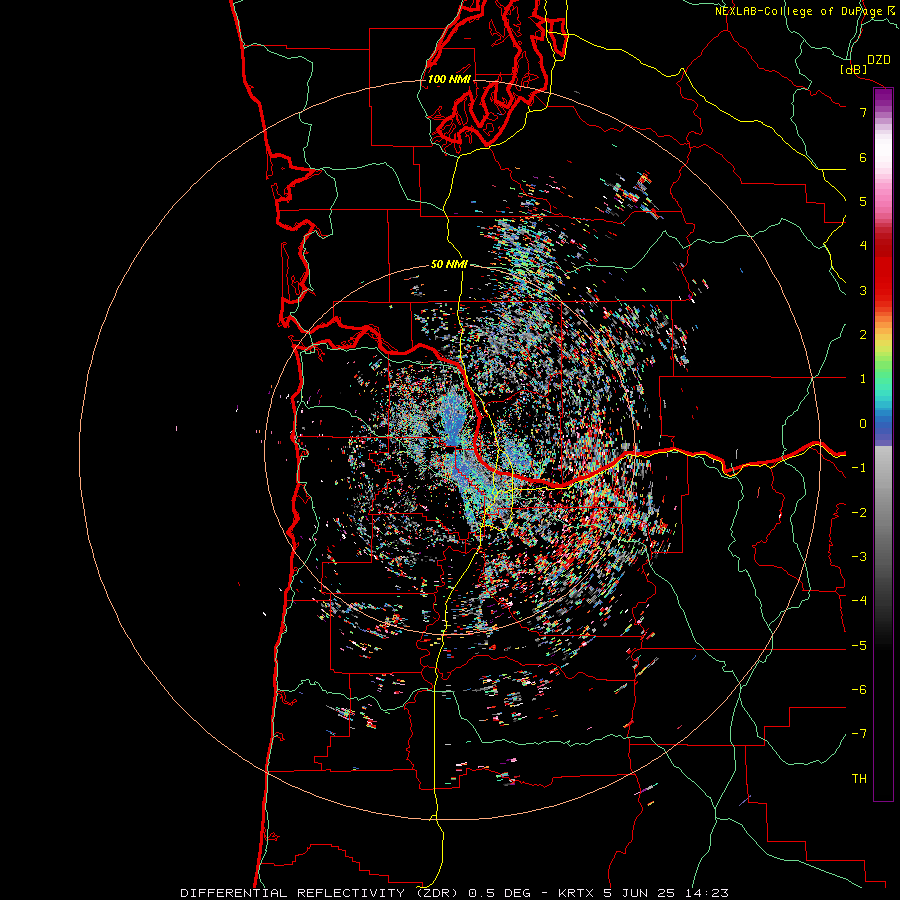Click the "5" value on the color scale
Image resolution: width=900 pixels, height=900 pixels.
pos(863,201)
